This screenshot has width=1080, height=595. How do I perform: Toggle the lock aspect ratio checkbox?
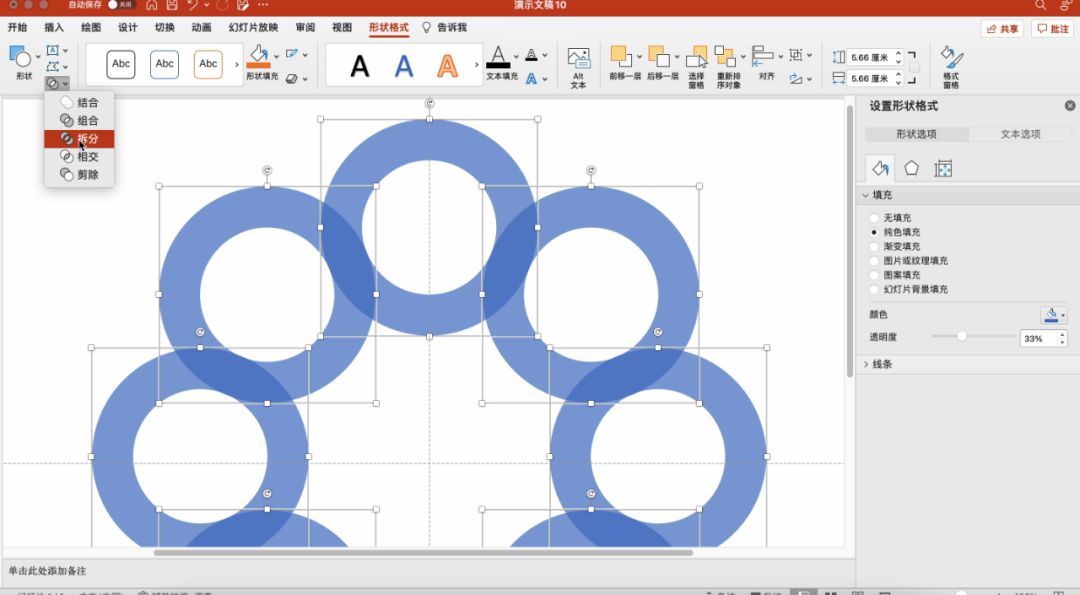914,67
